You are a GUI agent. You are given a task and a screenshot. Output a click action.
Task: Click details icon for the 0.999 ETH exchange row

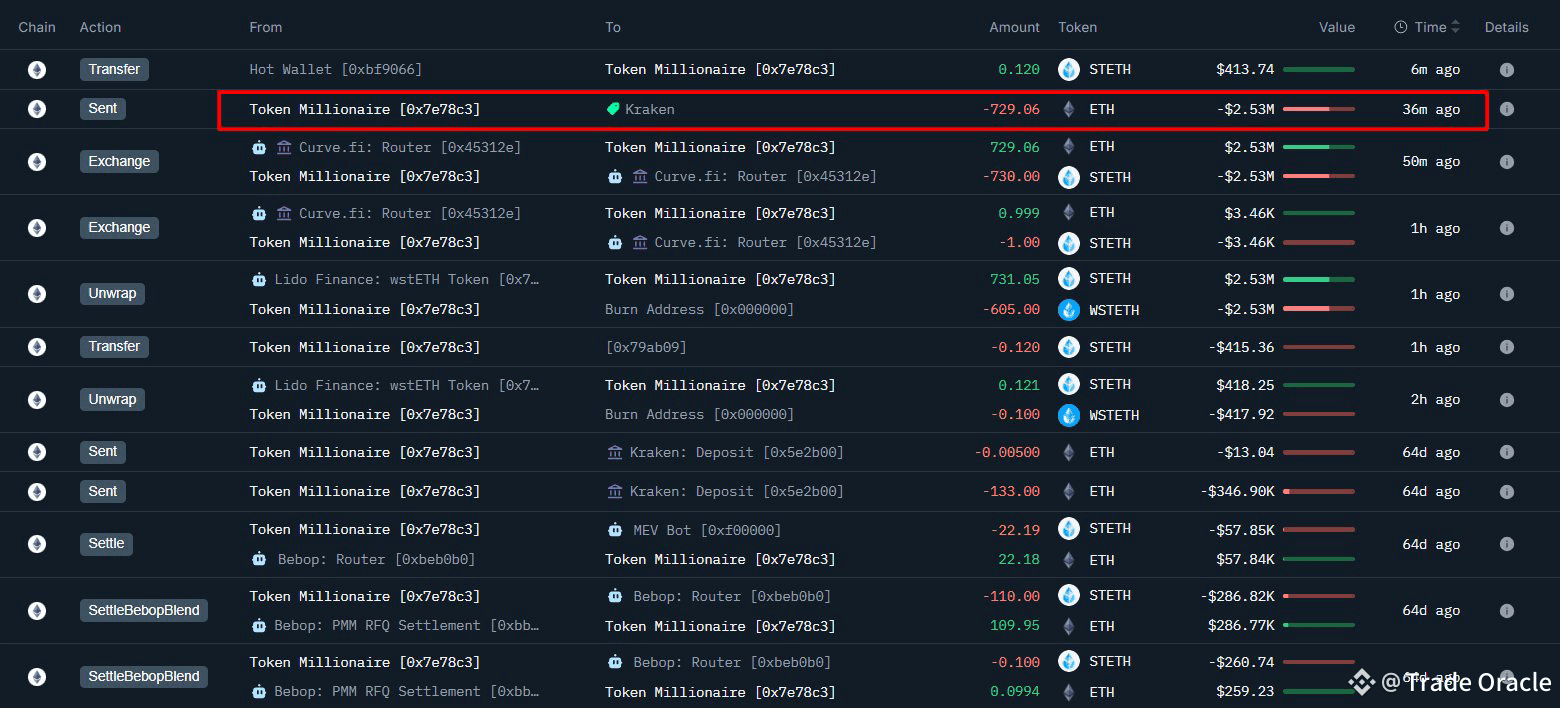1506,228
